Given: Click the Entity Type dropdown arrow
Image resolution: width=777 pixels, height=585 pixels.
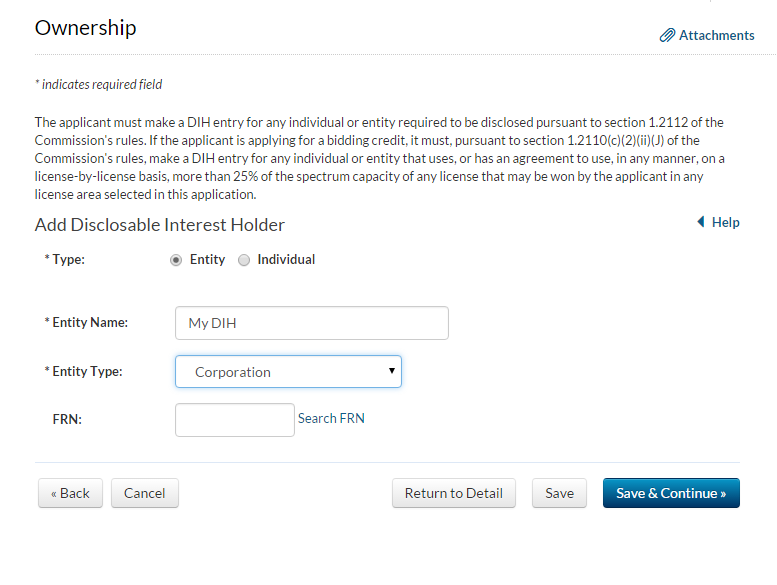Looking at the screenshot, I should coord(393,372).
